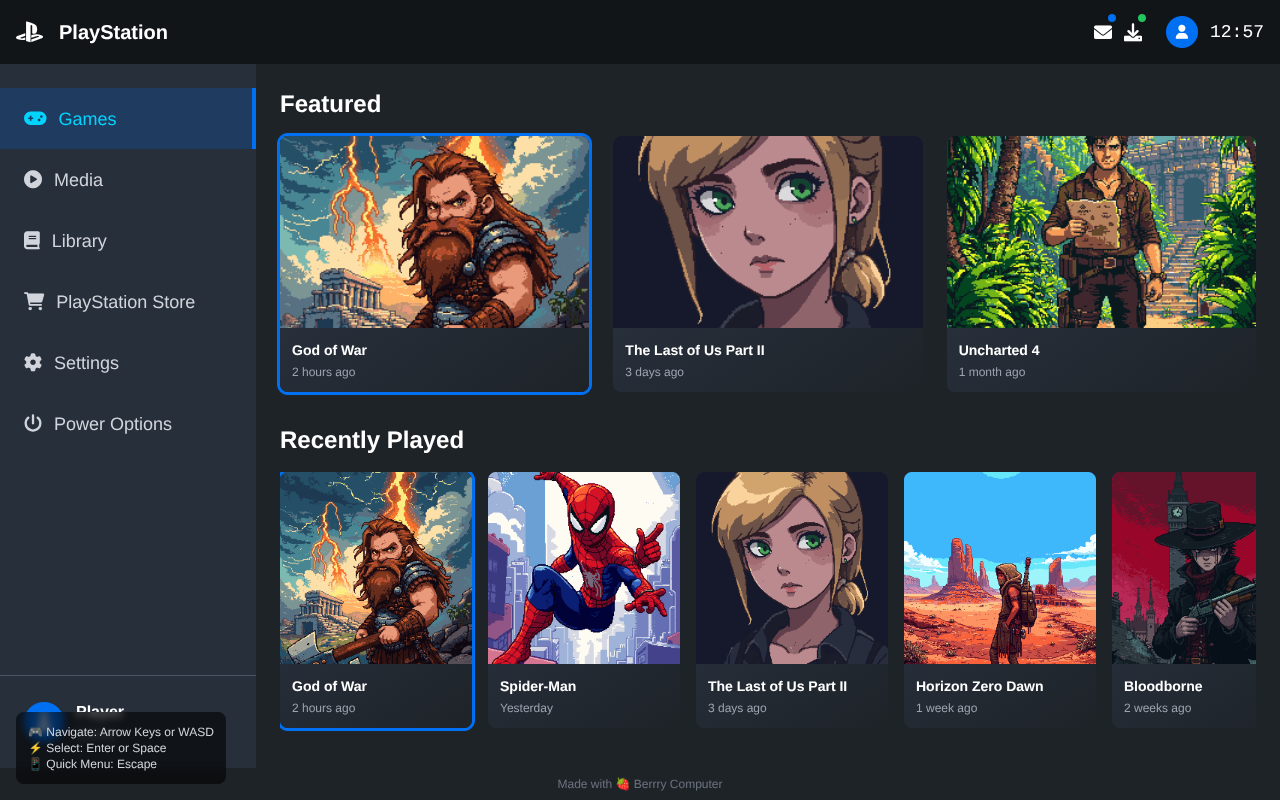1280x800 pixels.
Task: Open the messages envelope icon
Action: point(1103,31)
